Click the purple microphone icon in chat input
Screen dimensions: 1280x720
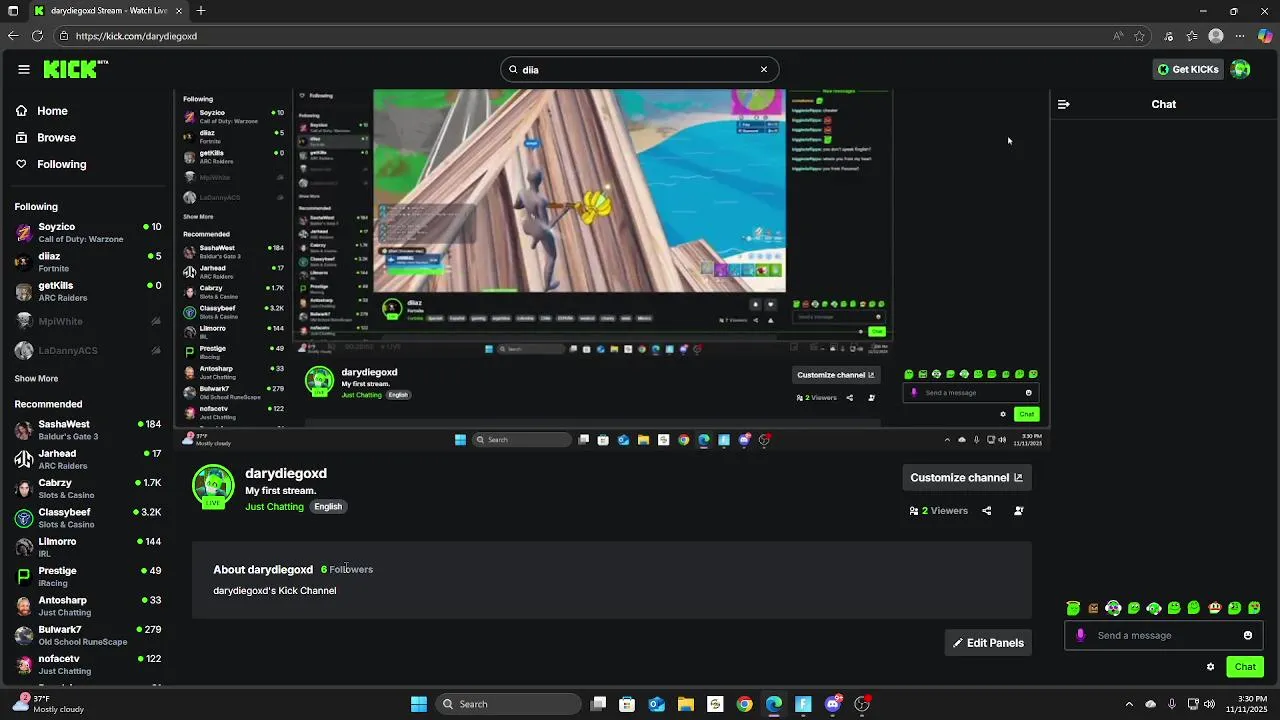(x=1080, y=635)
